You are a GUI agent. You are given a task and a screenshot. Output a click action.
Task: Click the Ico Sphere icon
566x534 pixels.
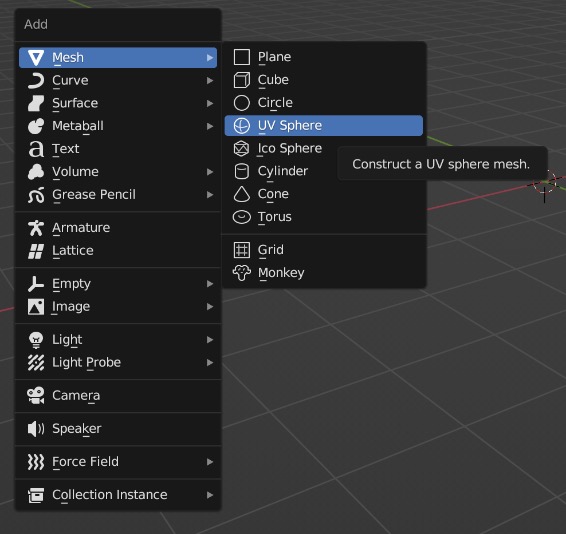point(241,148)
